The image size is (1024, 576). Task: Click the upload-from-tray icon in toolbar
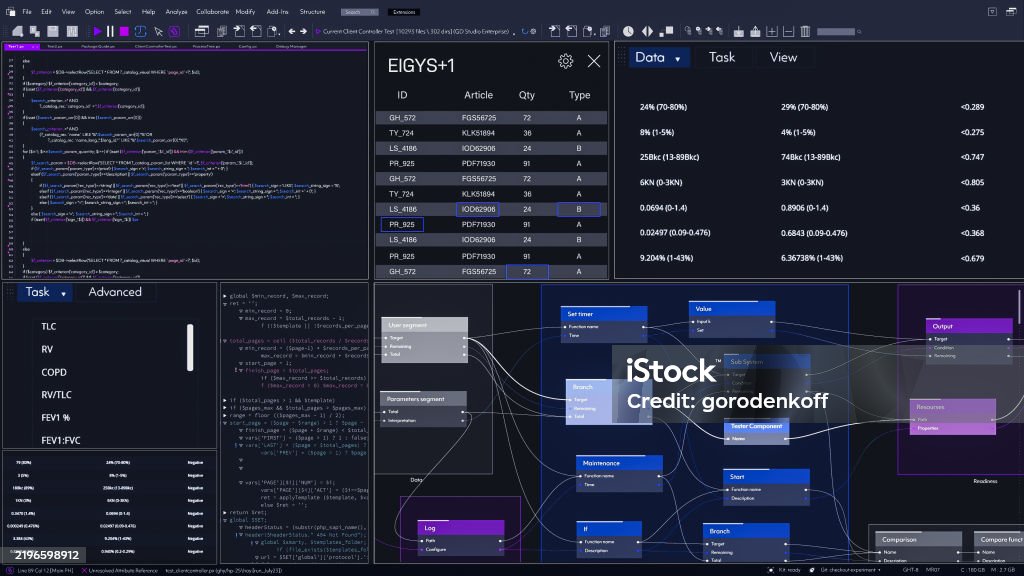pos(755,31)
